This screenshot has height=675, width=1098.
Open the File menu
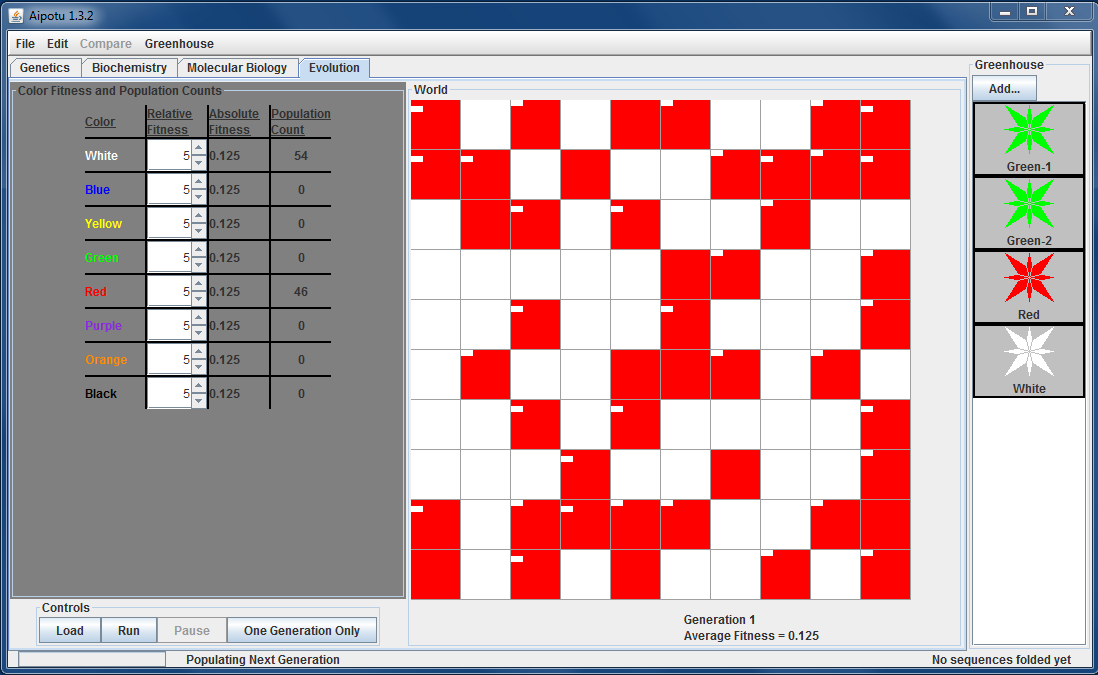(x=25, y=44)
